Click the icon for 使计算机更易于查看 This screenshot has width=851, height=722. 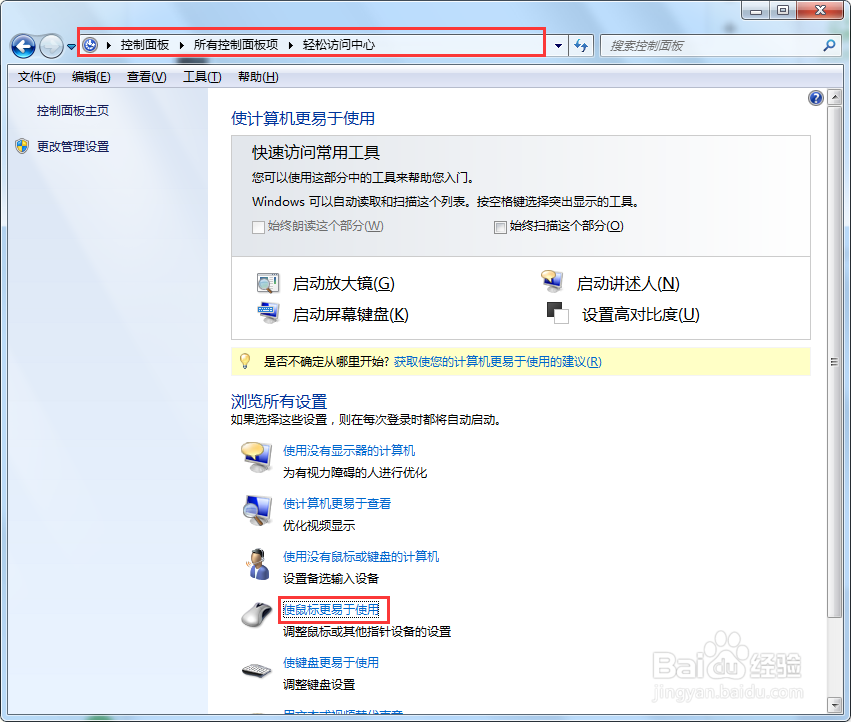click(257, 510)
